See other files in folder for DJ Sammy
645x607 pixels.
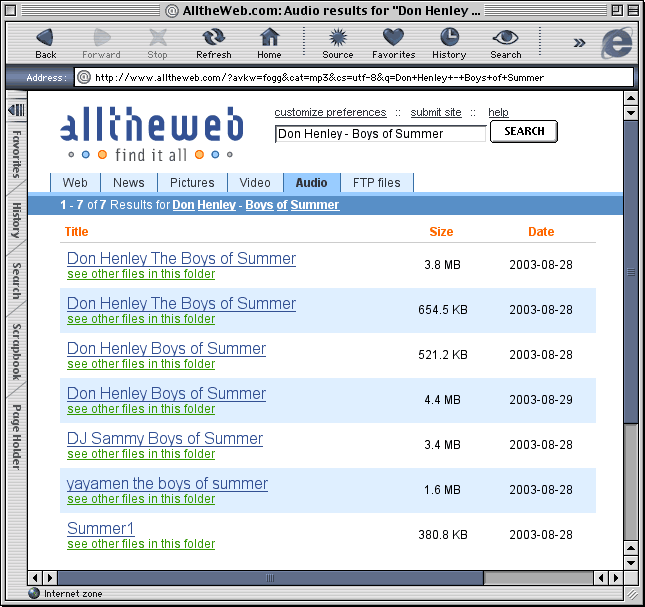coord(141,454)
